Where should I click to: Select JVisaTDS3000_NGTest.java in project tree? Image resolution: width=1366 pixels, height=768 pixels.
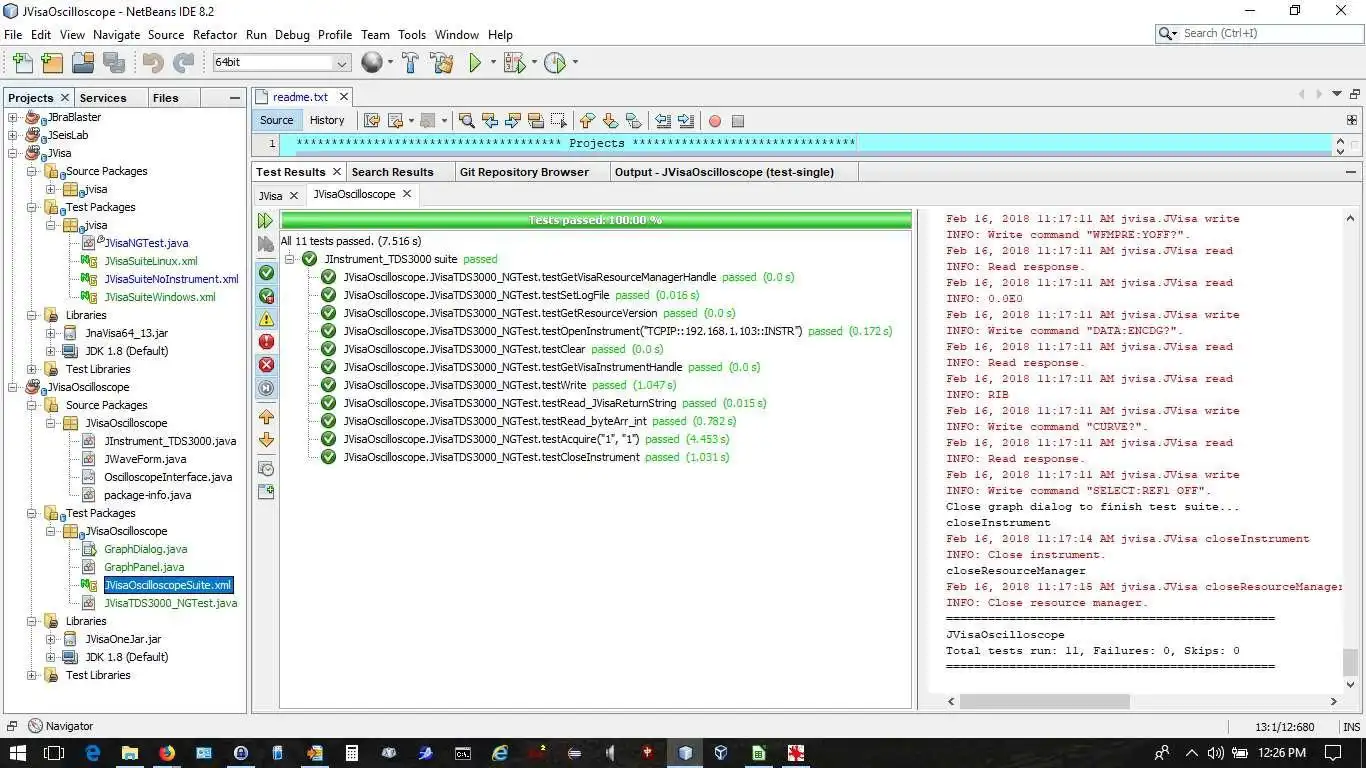pyautogui.click(x=171, y=603)
